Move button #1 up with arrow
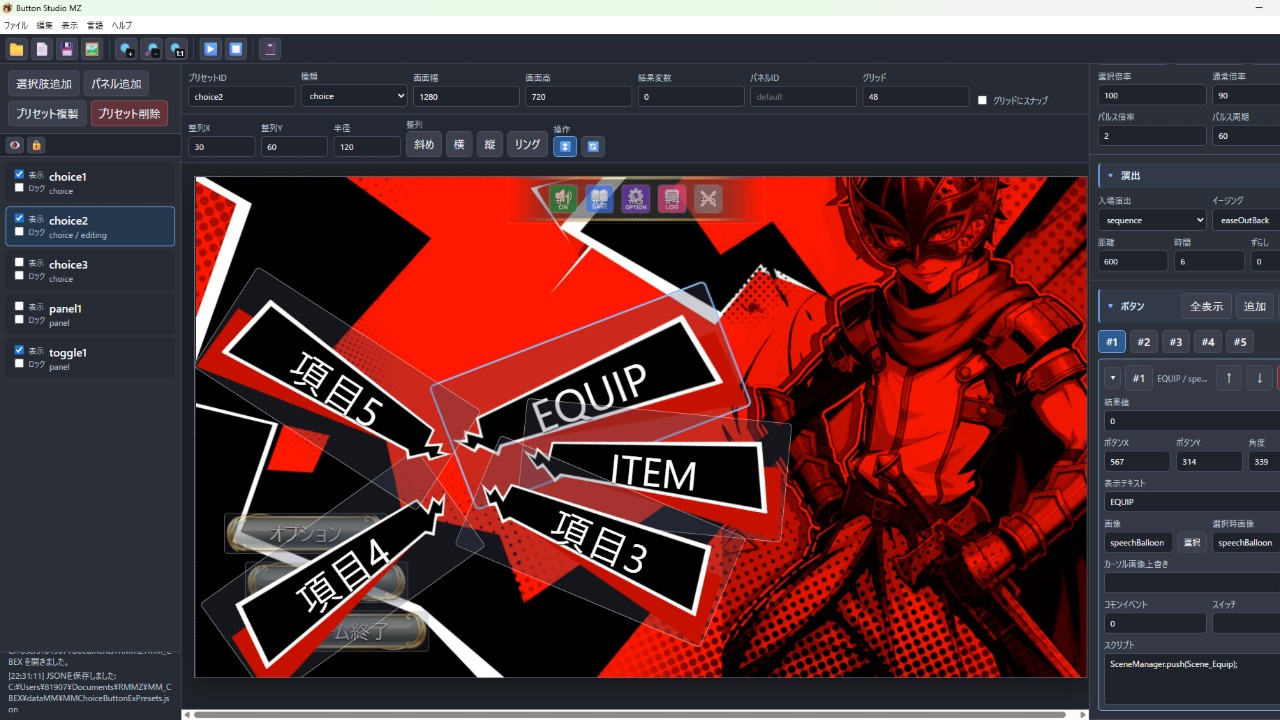The width and height of the screenshot is (1280, 720). pyautogui.click(x=1229, y=378)
